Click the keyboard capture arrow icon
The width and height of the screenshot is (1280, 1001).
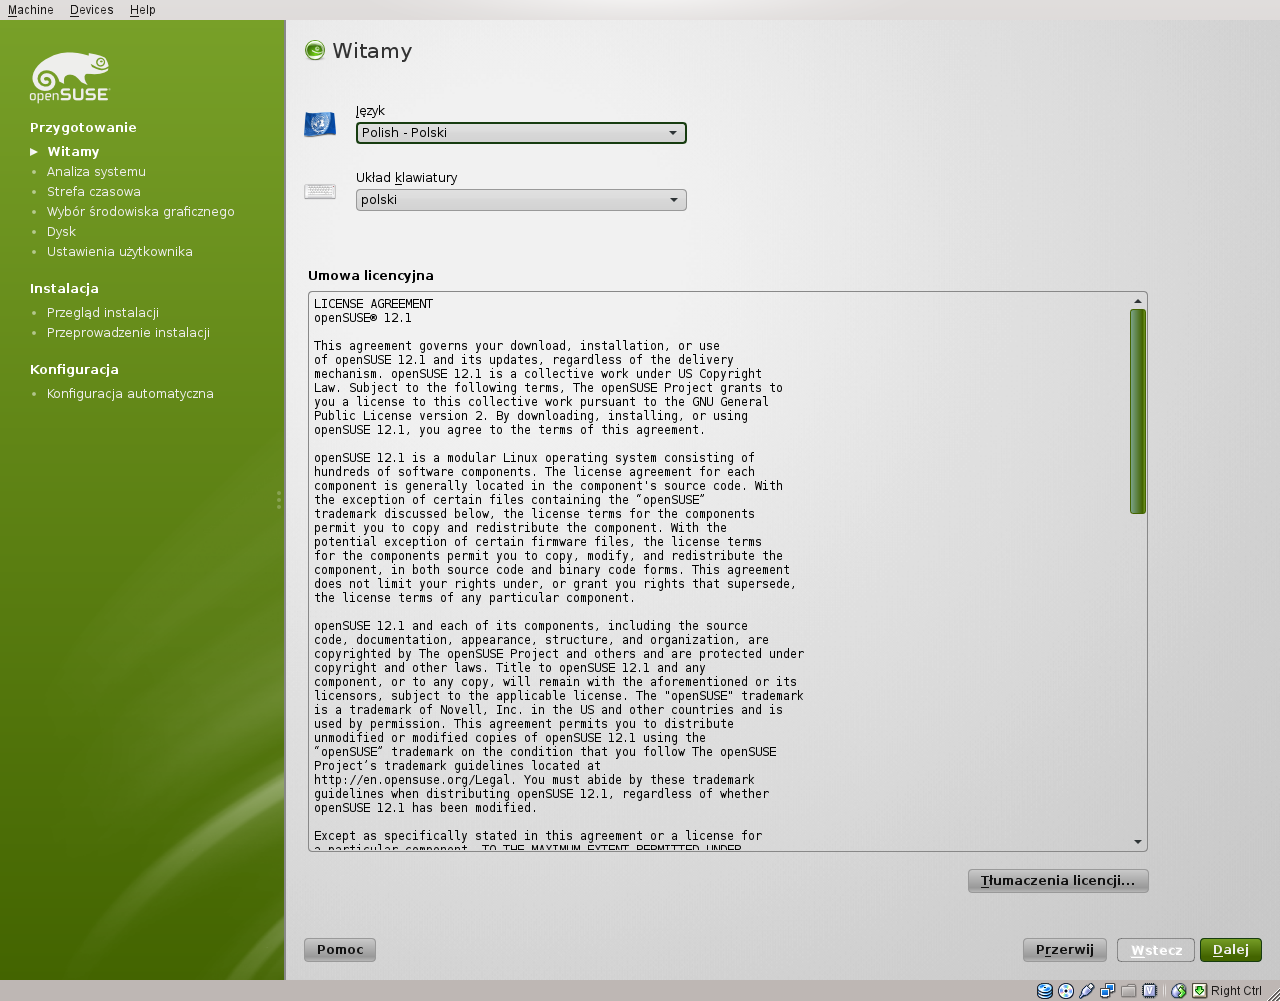tap(1199, 991)
